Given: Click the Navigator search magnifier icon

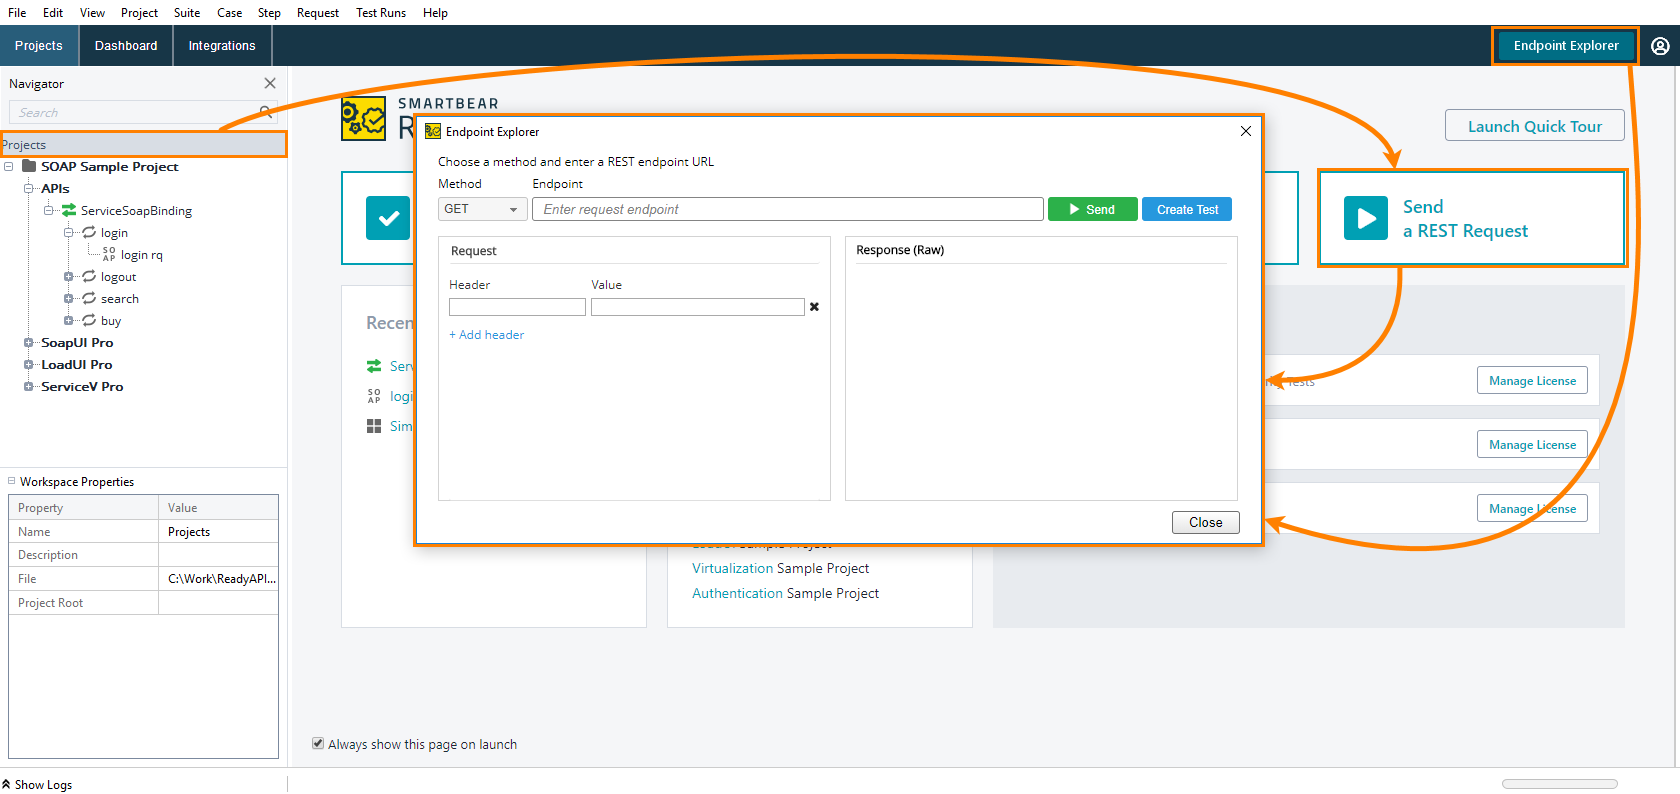Looking at the screenshot, I should [265, 112].
